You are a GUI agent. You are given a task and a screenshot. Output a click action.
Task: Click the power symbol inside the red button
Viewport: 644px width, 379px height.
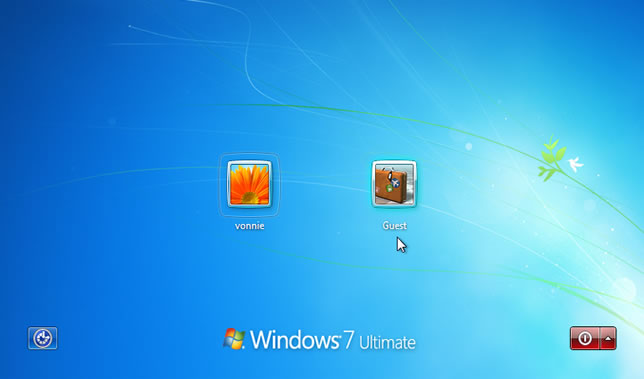585,338
